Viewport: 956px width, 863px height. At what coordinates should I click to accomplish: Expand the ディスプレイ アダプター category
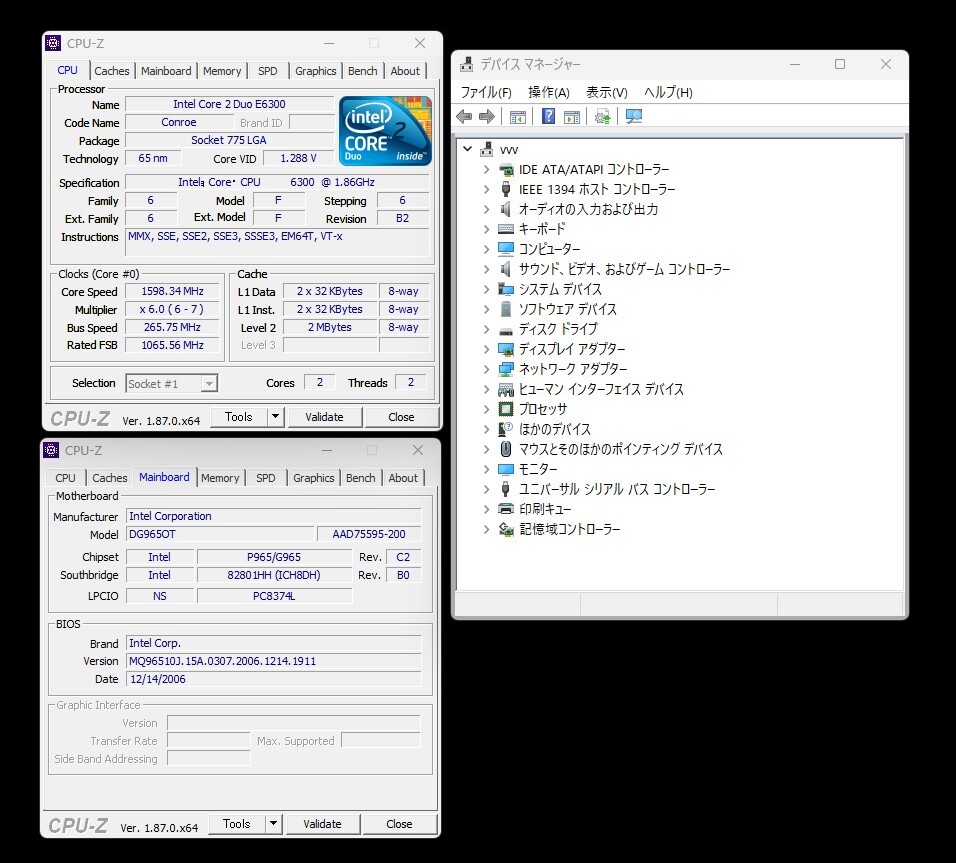tap(486, 349)
